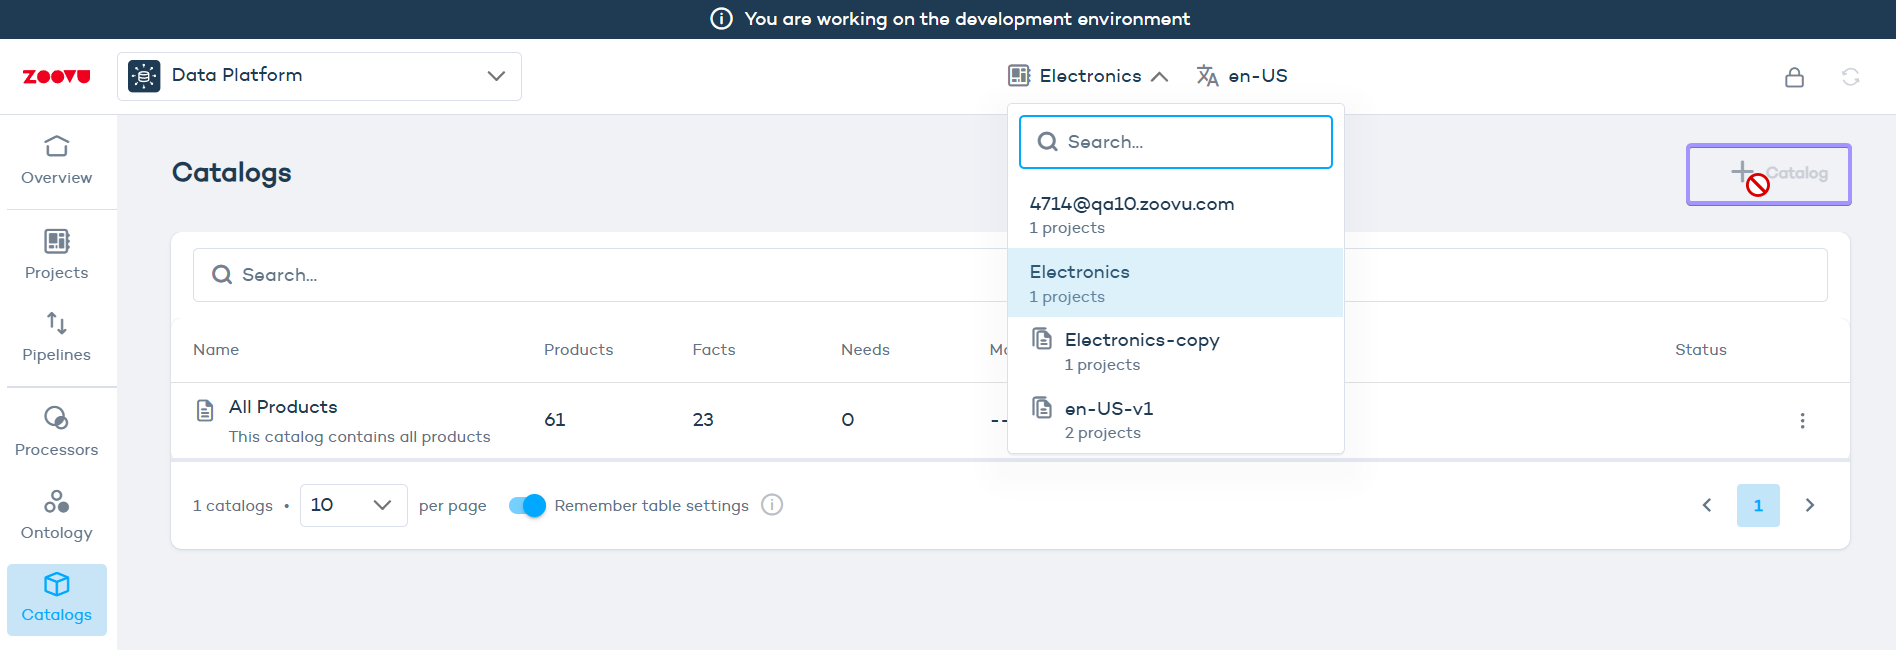
Task: Open three-dot menu for All Products
Action: [x=1802, y=421]
